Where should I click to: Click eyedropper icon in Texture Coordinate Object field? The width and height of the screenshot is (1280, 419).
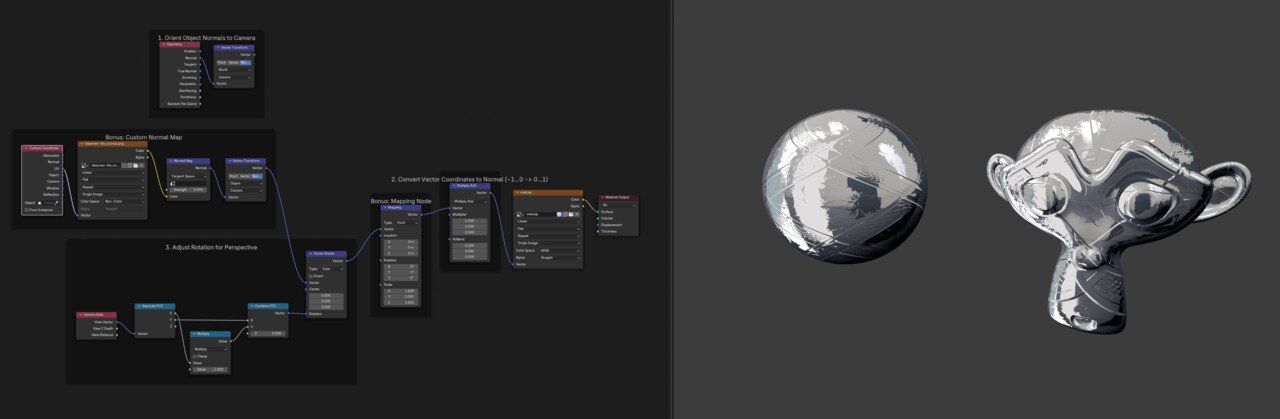57,203
